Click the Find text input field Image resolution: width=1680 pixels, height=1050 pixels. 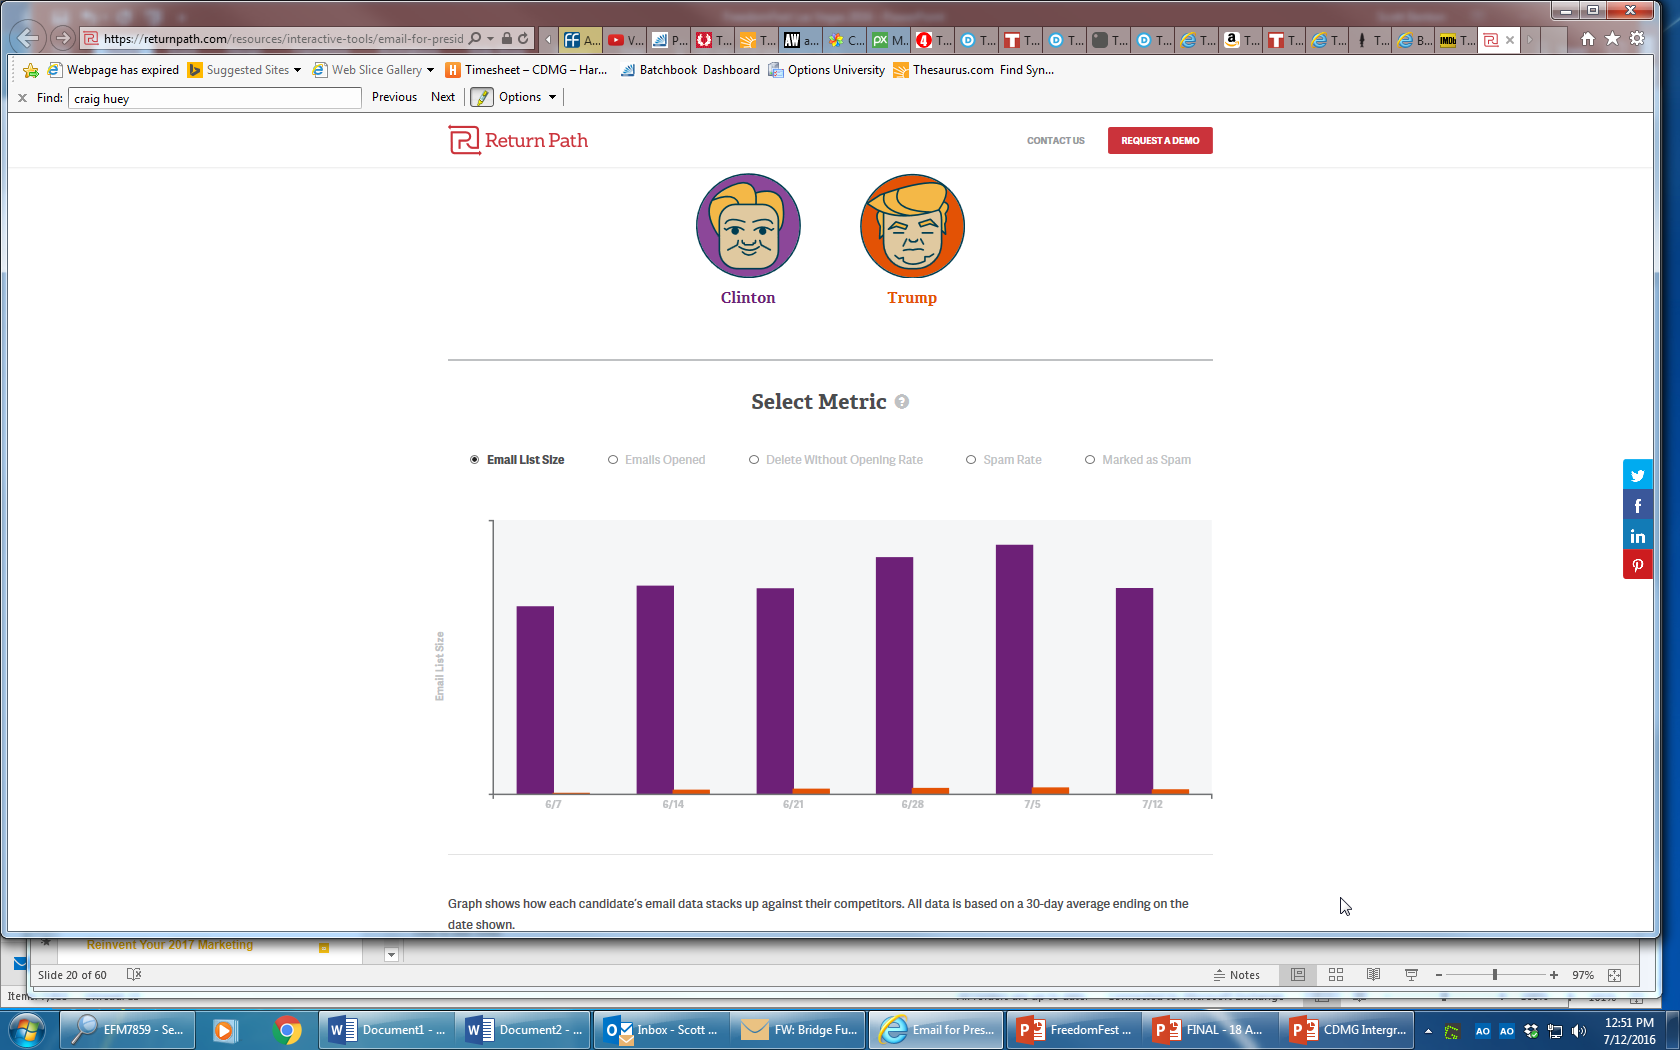(x=214, y=98)
